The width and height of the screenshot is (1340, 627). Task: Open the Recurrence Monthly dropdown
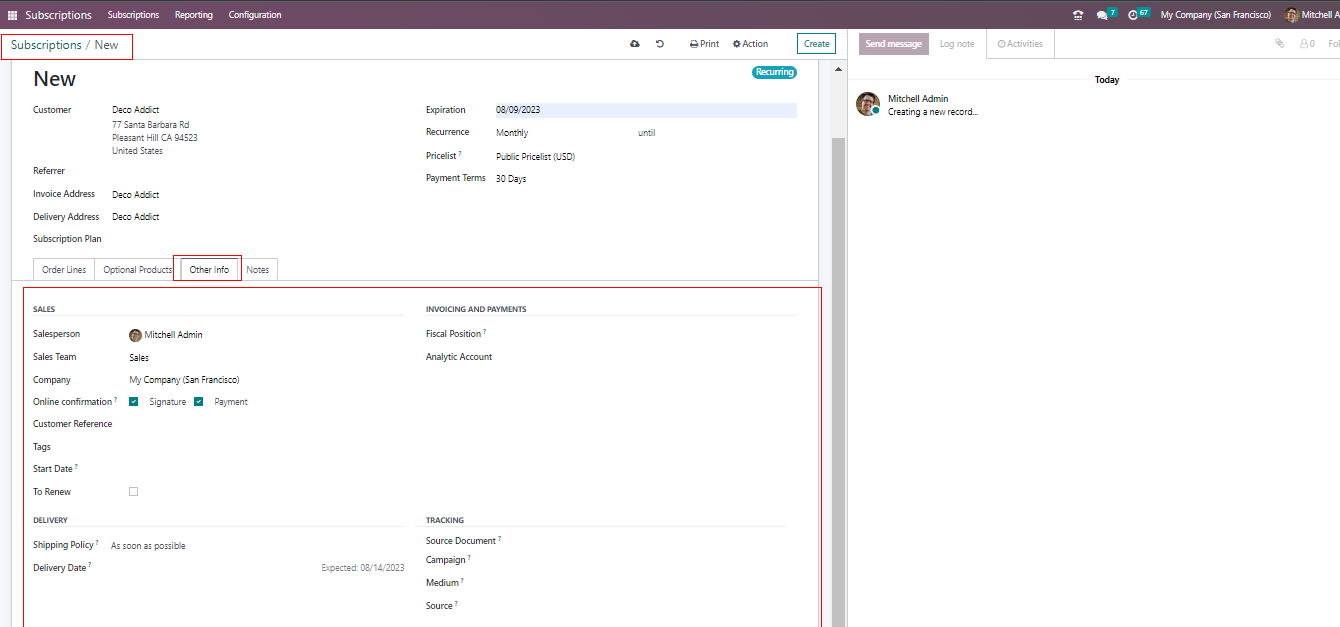pos(560,133)
